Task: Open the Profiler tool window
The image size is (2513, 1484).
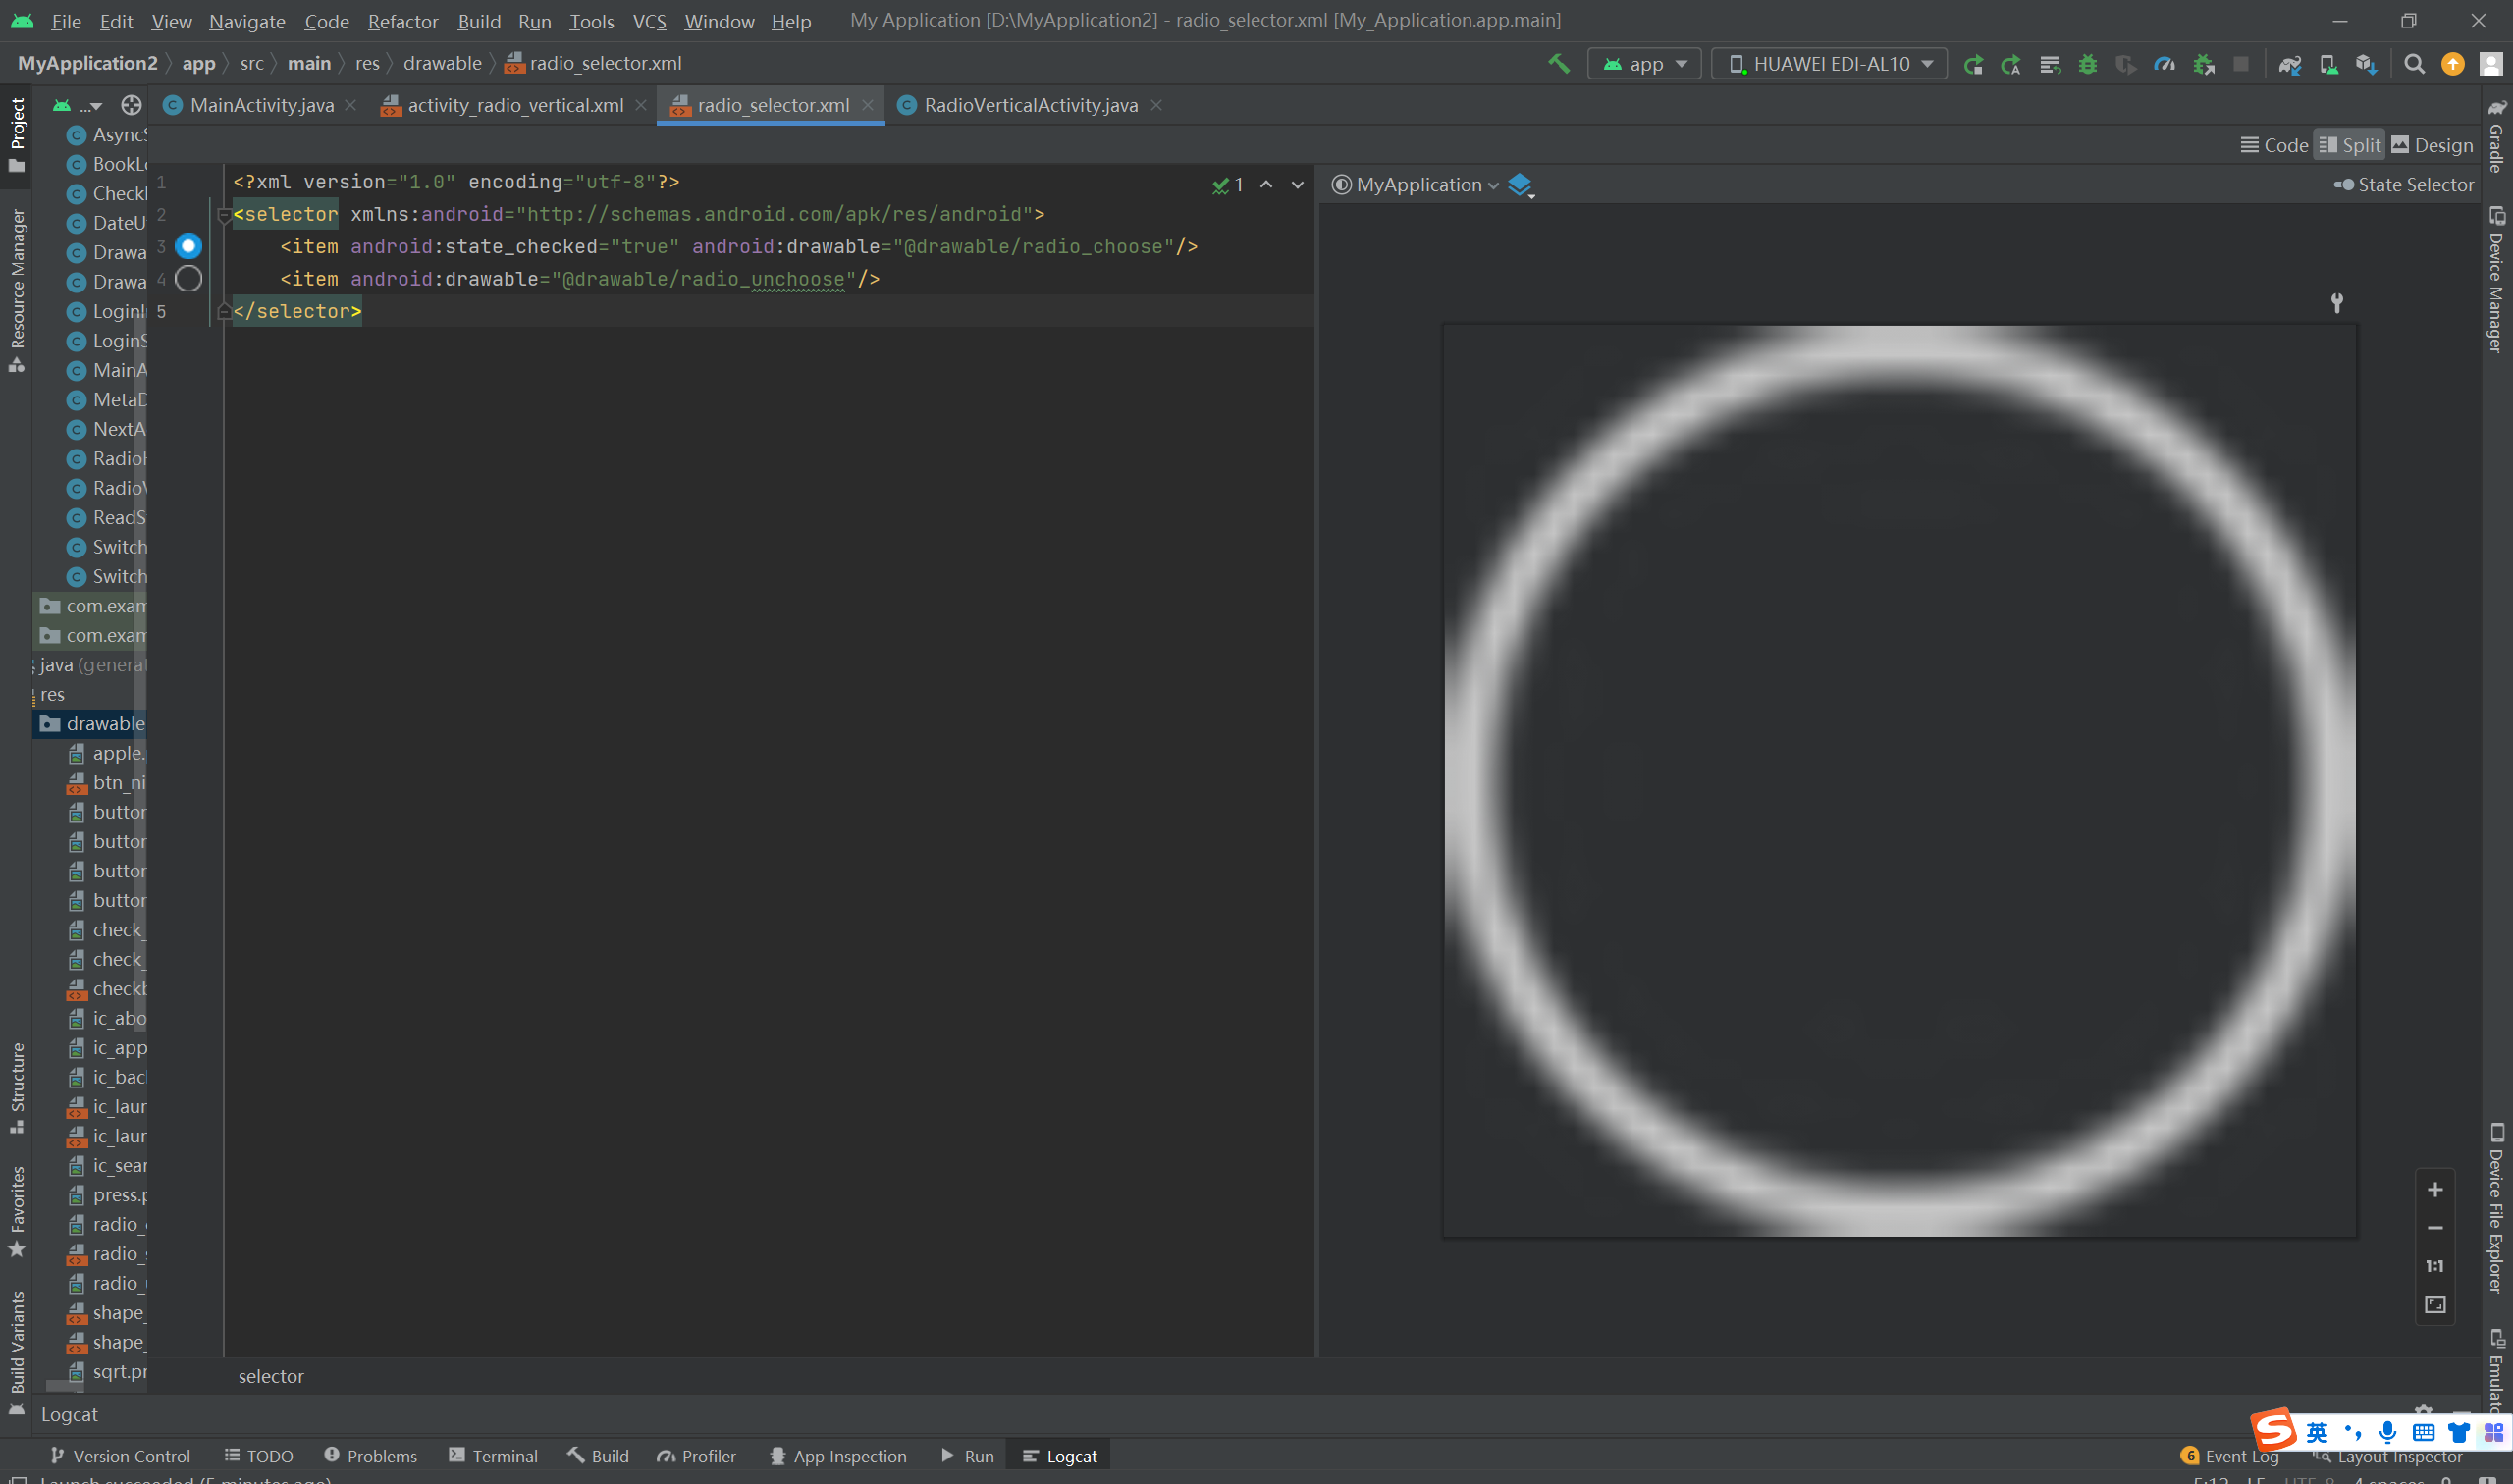Action: (x=696, y=1456)
